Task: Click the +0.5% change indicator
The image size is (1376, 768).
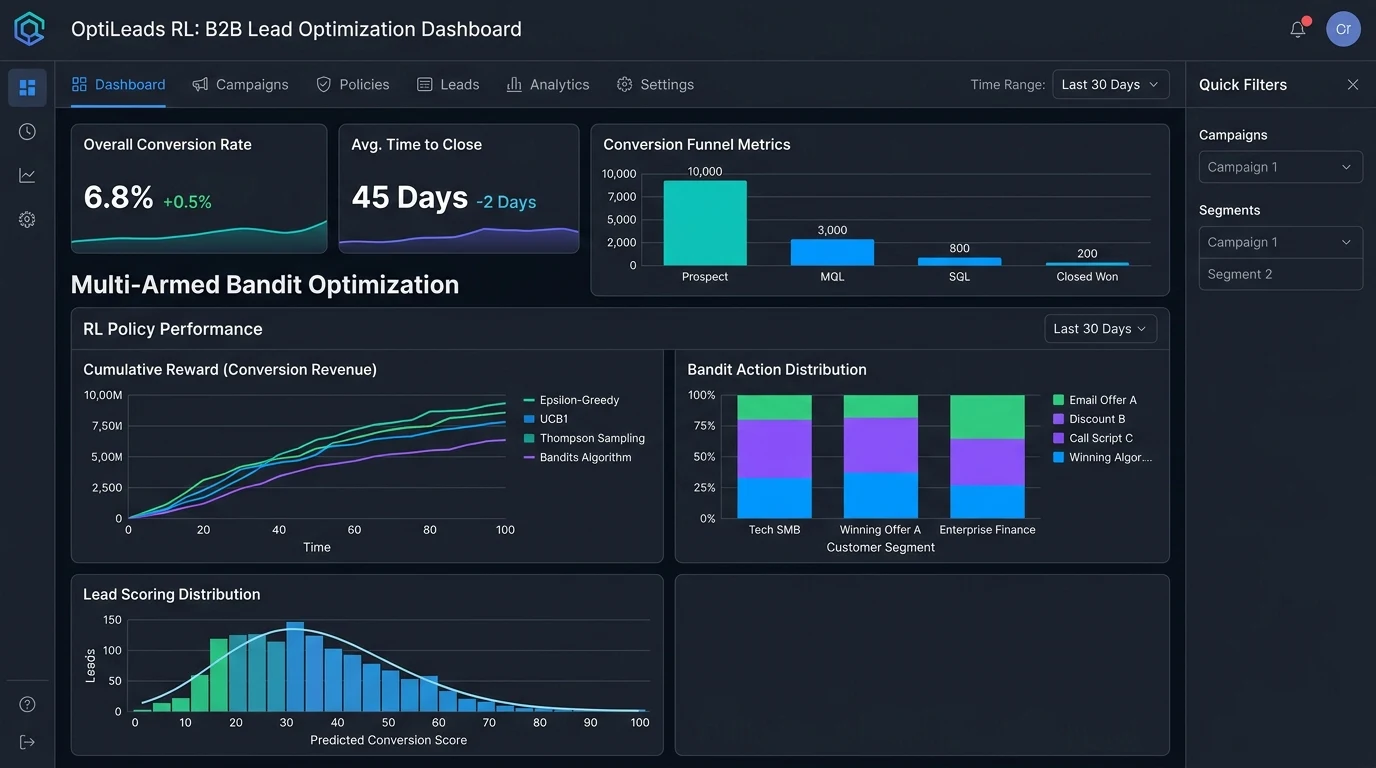Action: (x=187, y=202)
